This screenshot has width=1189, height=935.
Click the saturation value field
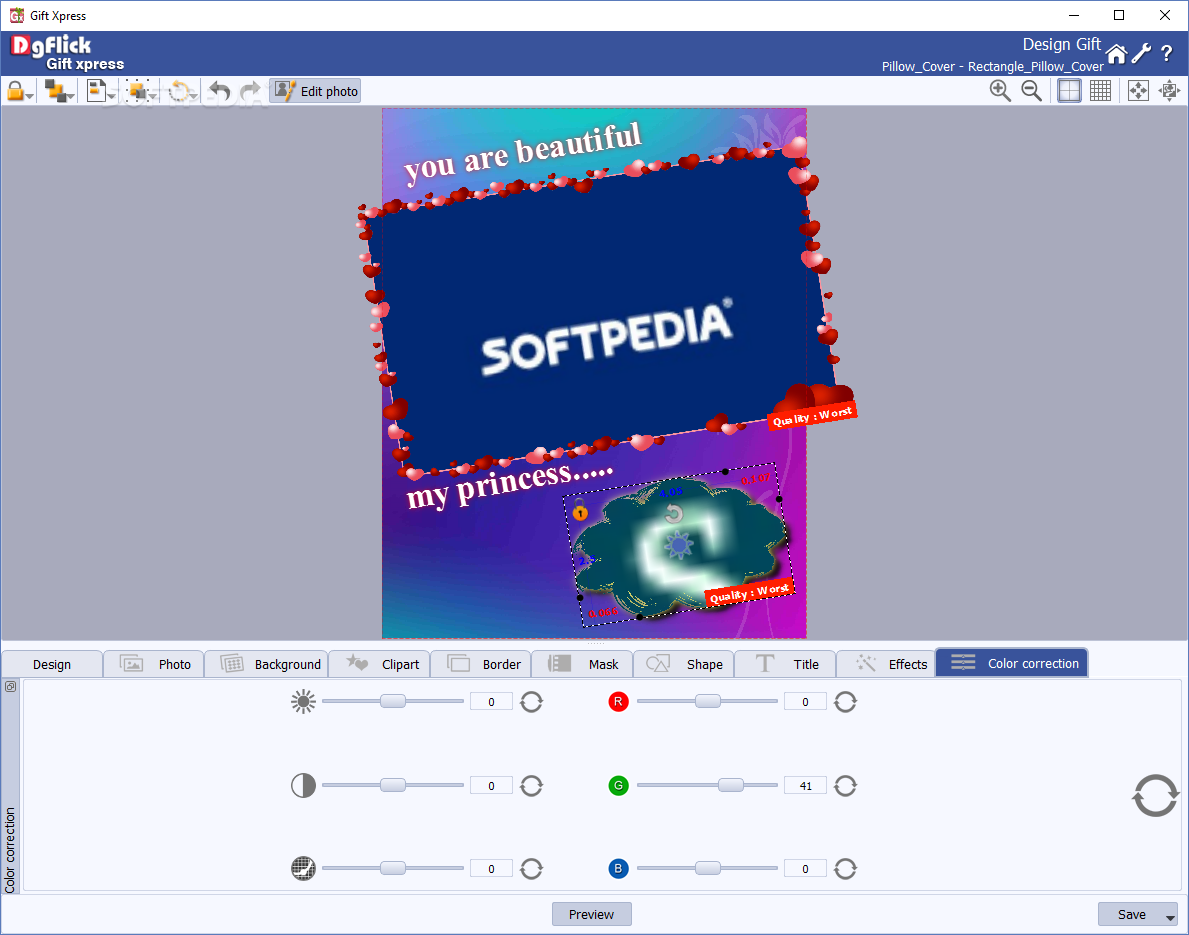point(491,869)
